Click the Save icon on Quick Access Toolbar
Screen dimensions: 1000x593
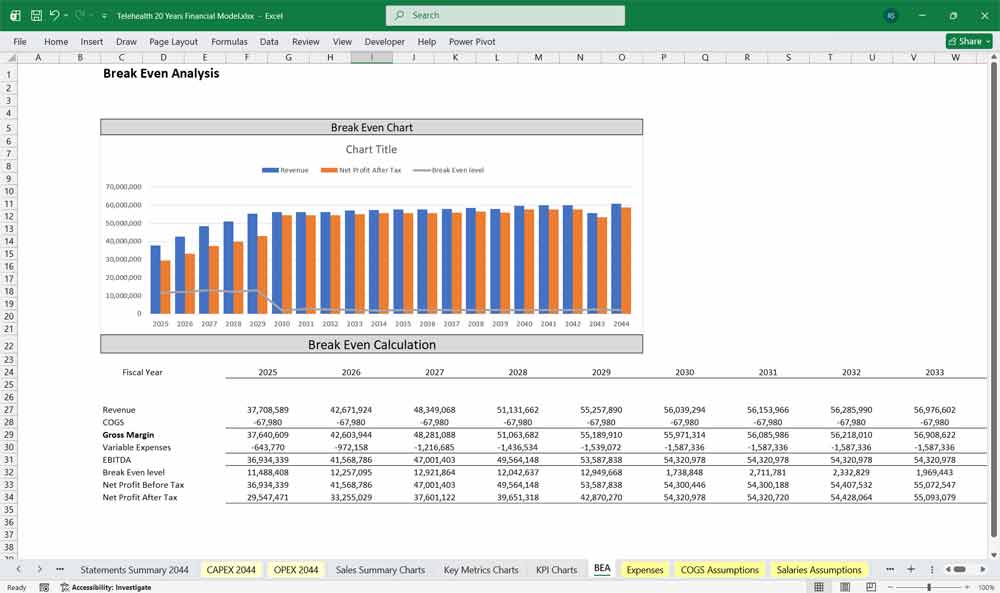pos(36,14)
